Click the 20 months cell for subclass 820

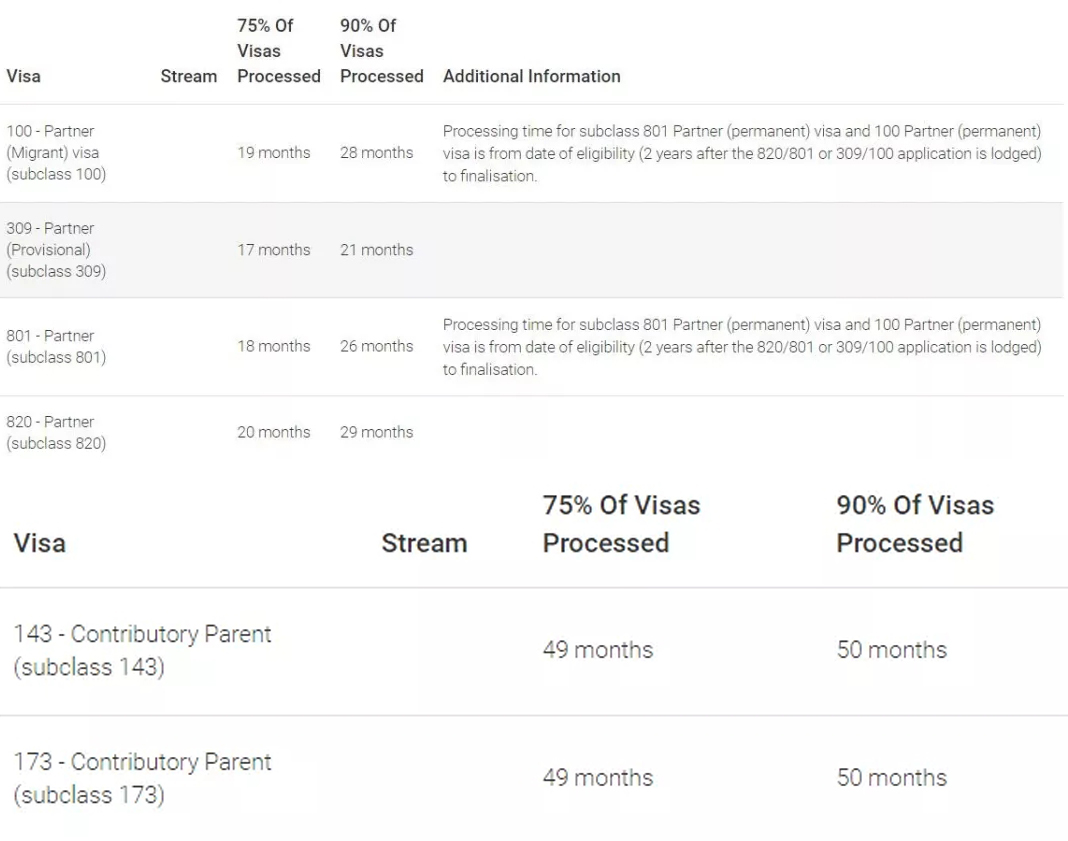(273, 432)
